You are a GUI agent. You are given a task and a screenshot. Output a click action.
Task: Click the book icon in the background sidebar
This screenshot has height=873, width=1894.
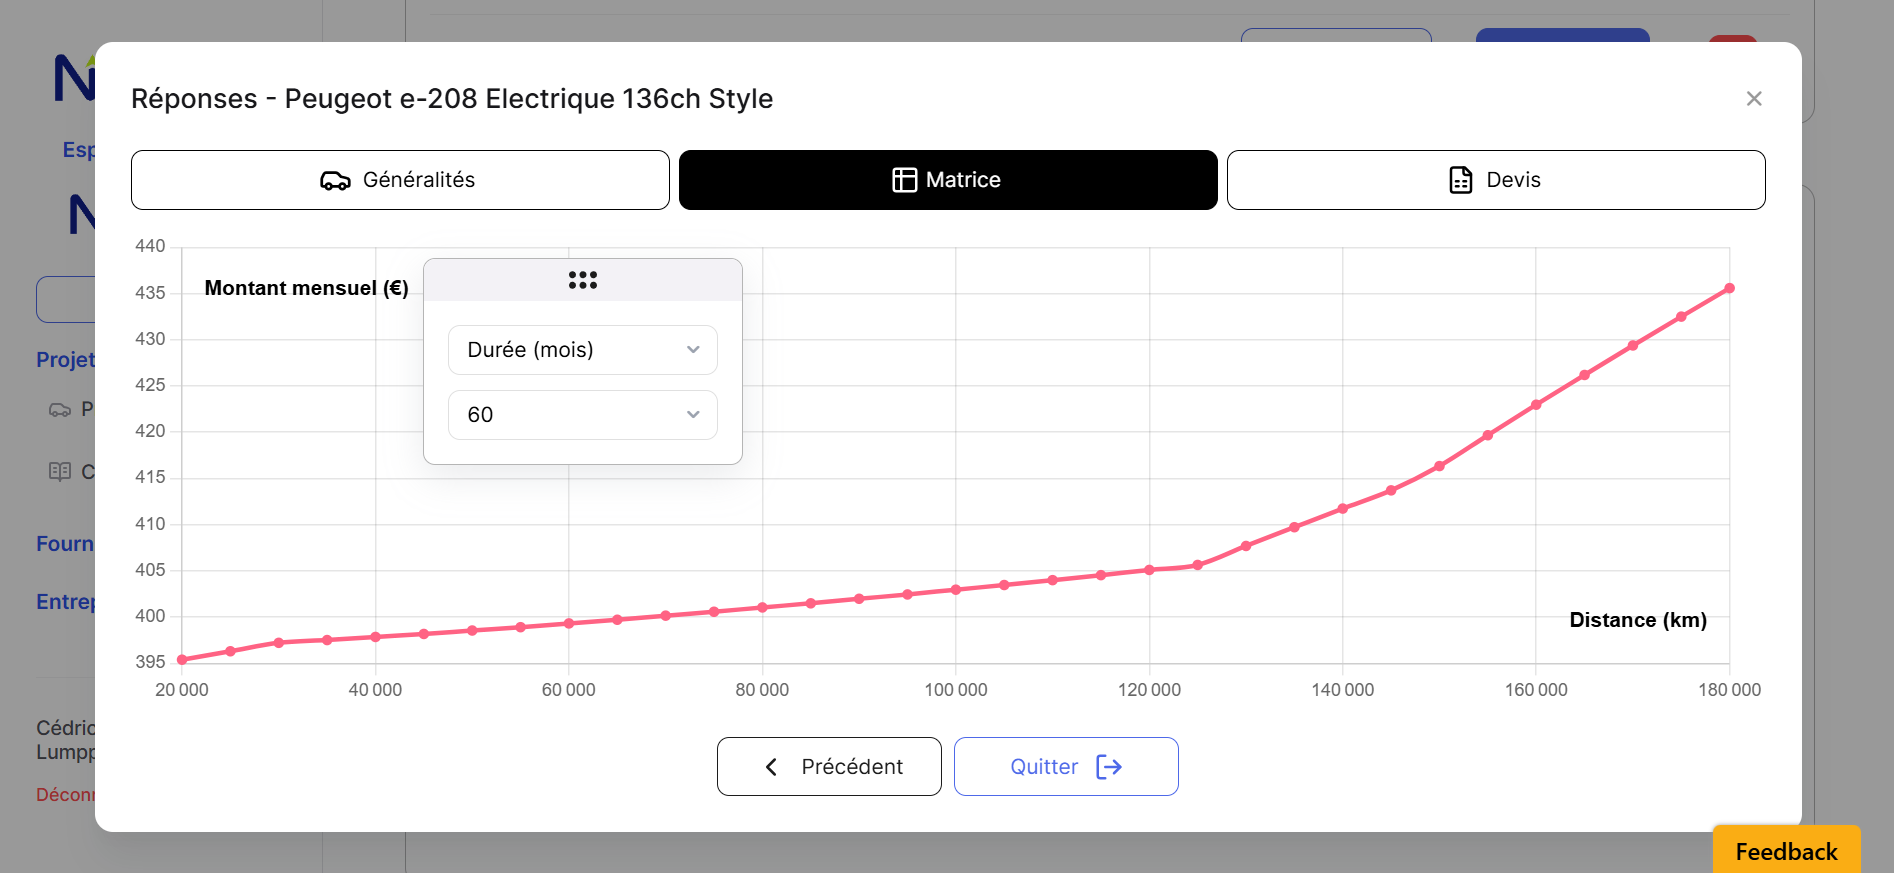click(x=60, y=472)
